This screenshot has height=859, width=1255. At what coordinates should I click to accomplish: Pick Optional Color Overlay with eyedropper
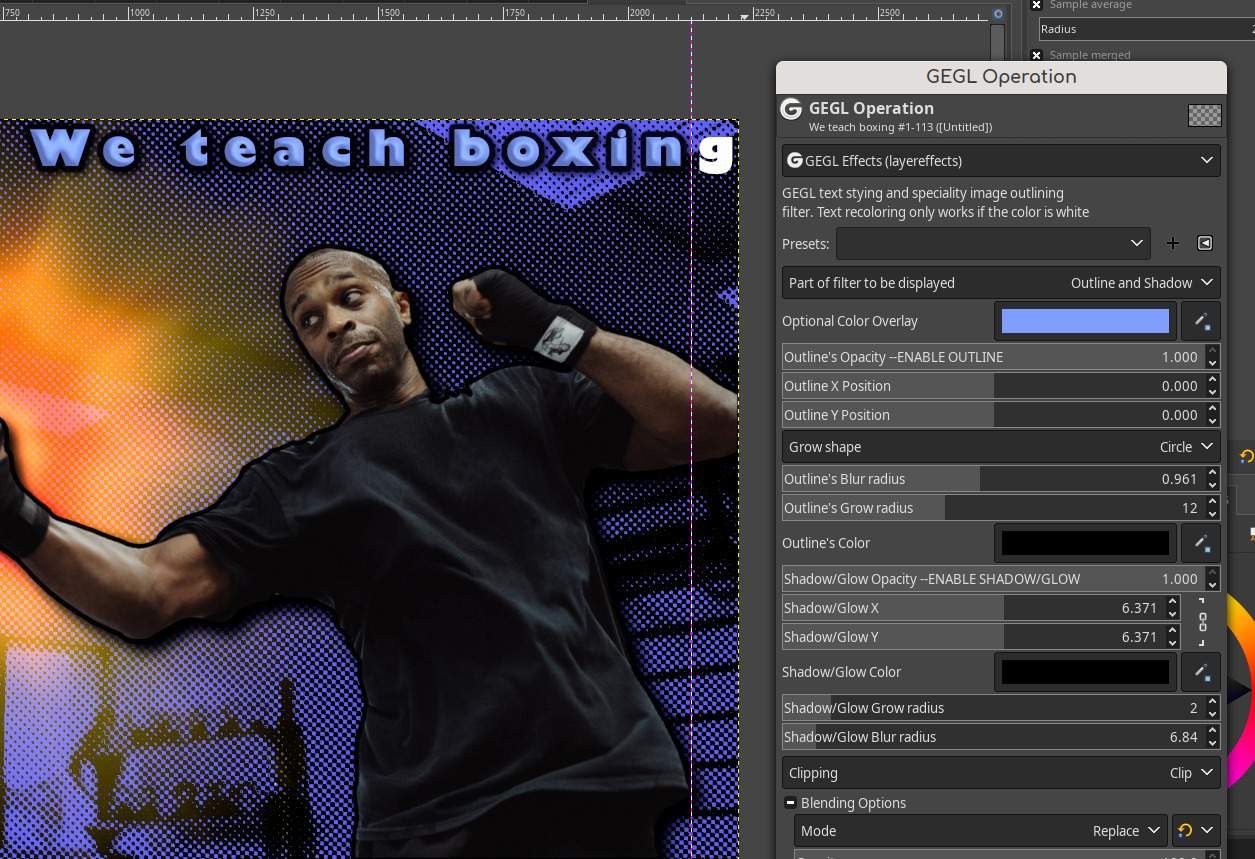(x=1201, y=322)
